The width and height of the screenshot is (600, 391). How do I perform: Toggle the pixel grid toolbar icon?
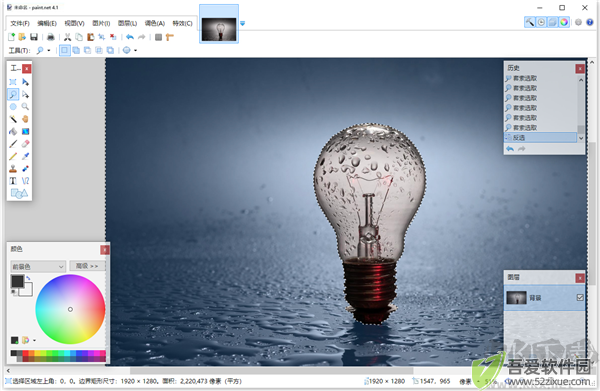tap(158, 37)
